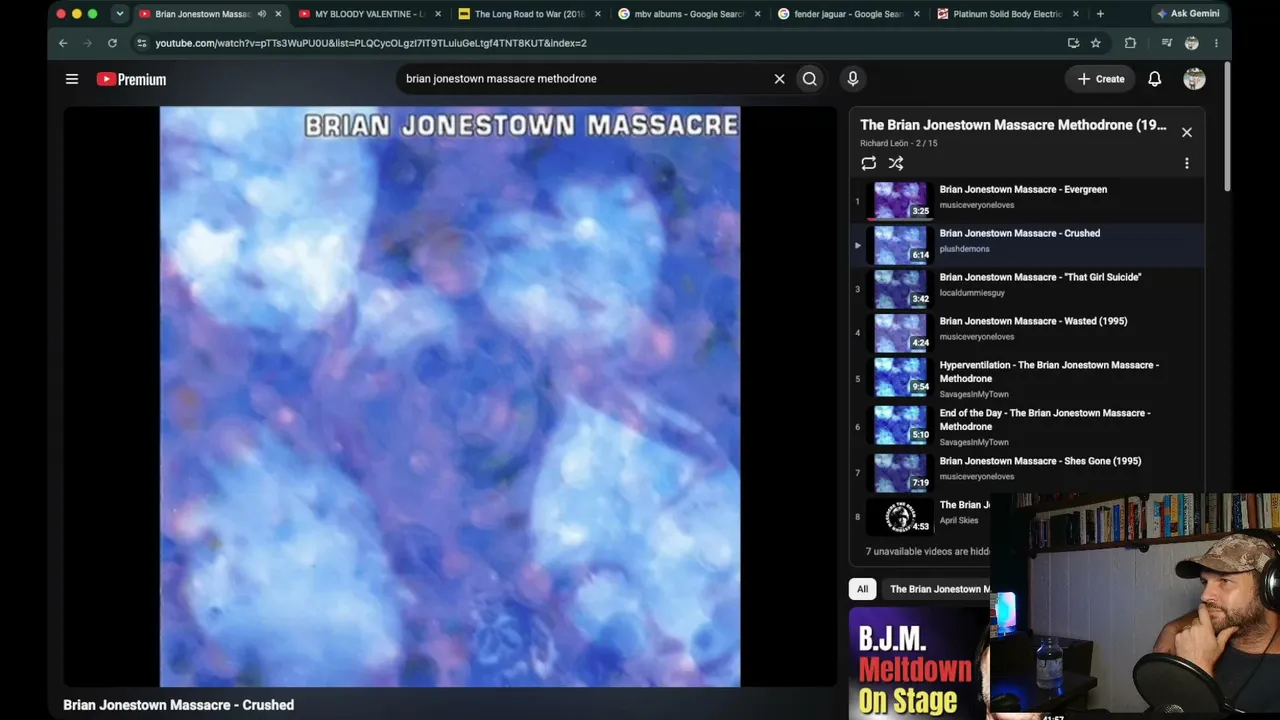This screenshot has height=720, width=1280.
Task: Open Chrome's three-dot menu
Action: (1216, 43)
